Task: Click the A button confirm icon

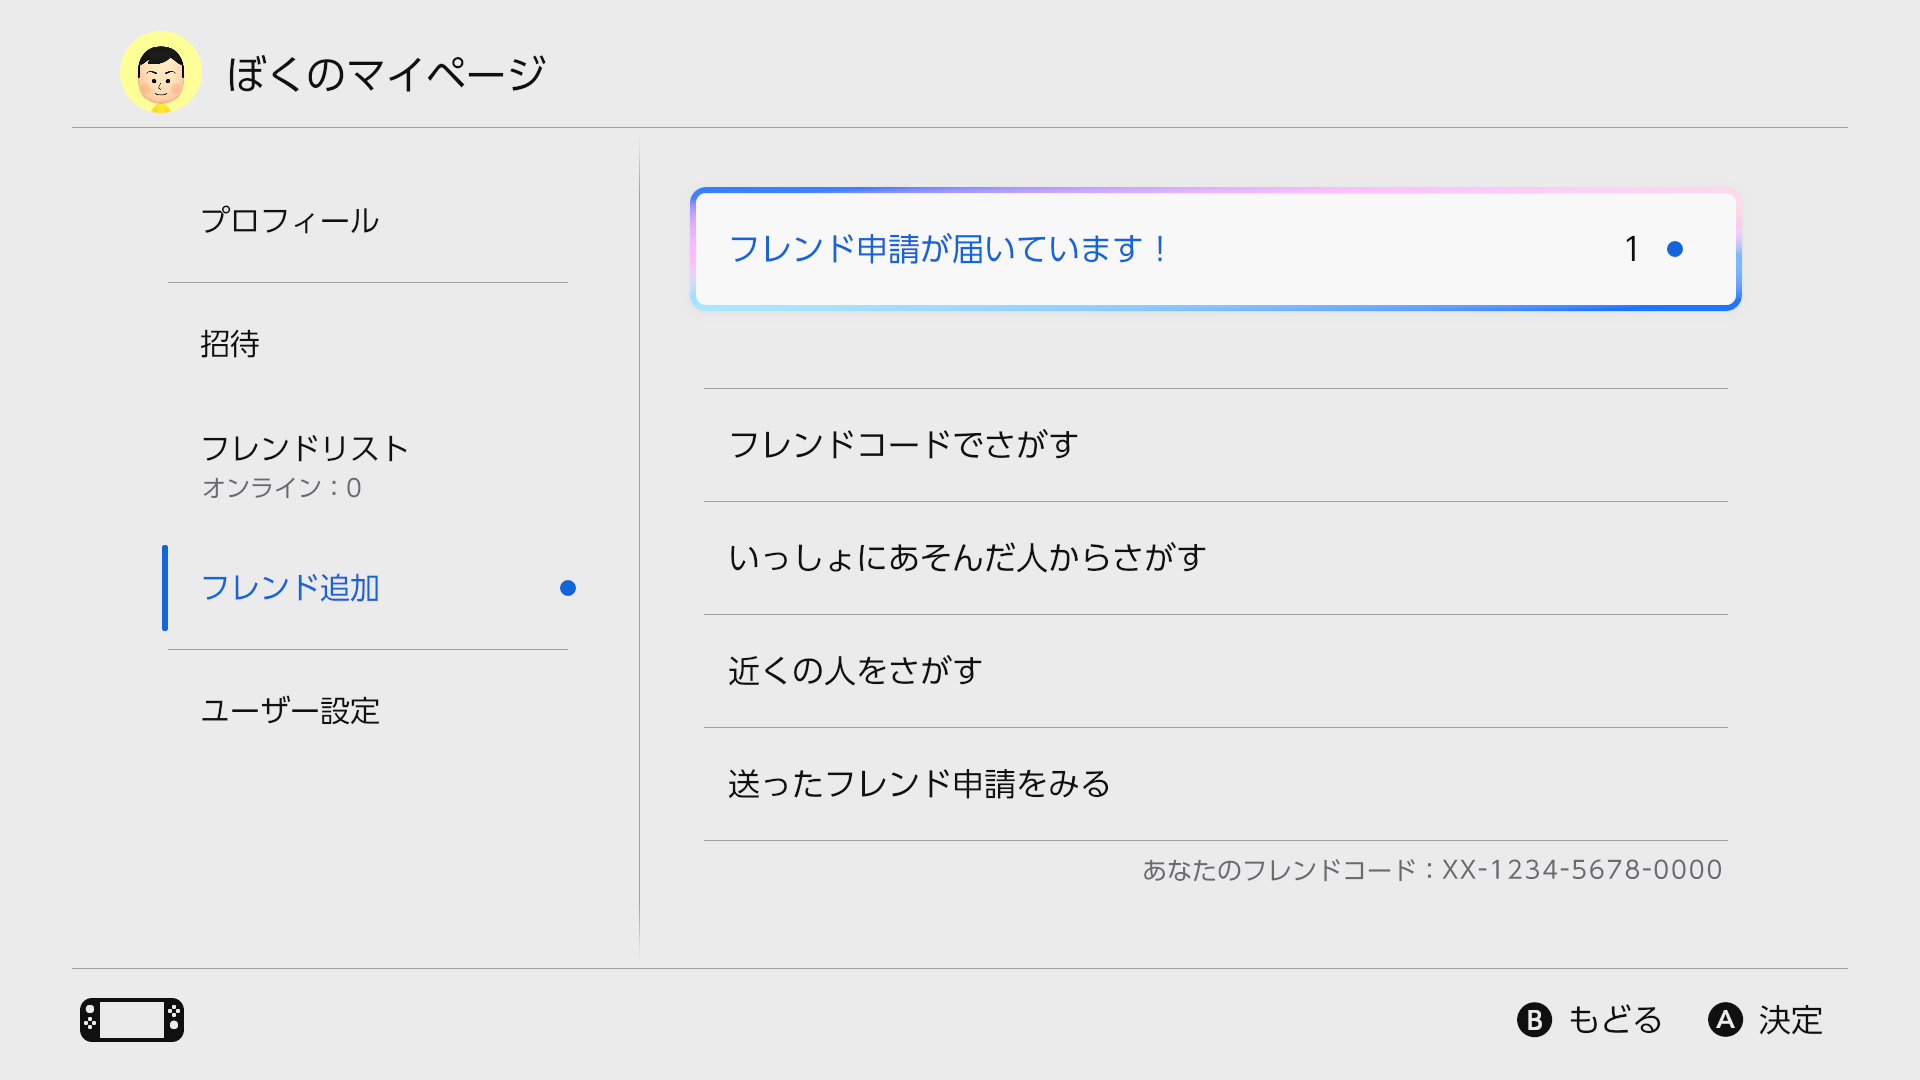Action: coord(1725,1020)
